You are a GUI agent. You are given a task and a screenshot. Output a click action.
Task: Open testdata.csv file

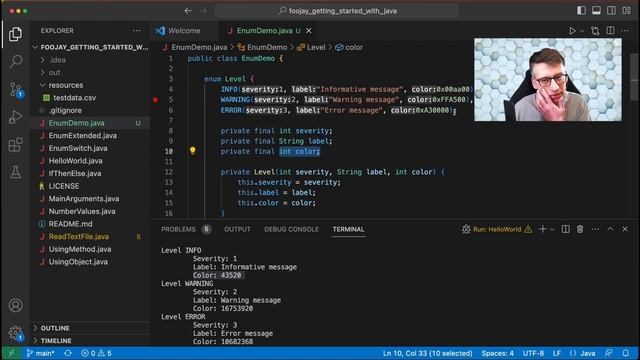coord(91,98)
